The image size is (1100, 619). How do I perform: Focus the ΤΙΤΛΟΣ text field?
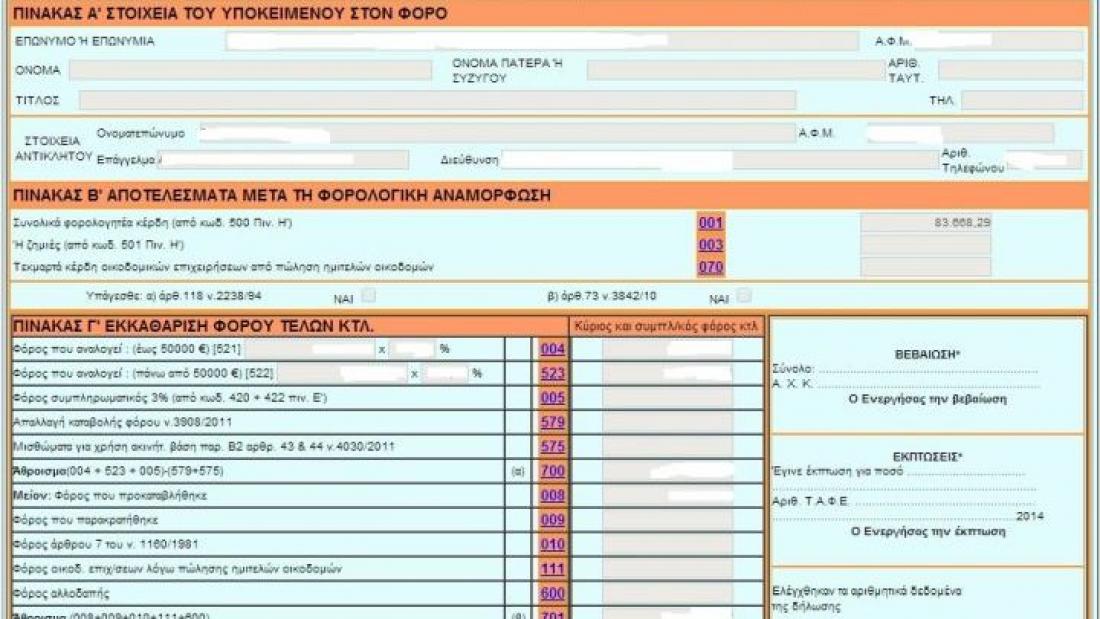(x=437, y=100)
